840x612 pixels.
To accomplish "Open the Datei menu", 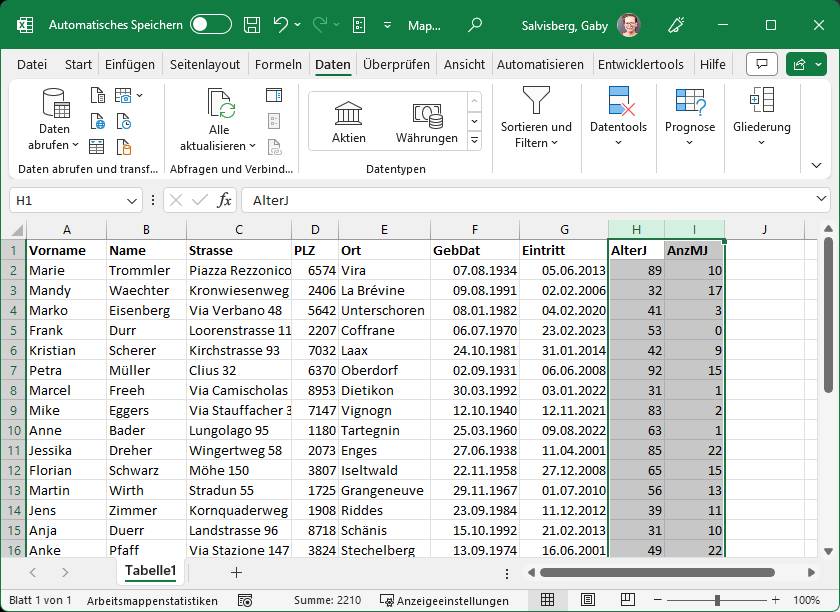I will (32, 64).
